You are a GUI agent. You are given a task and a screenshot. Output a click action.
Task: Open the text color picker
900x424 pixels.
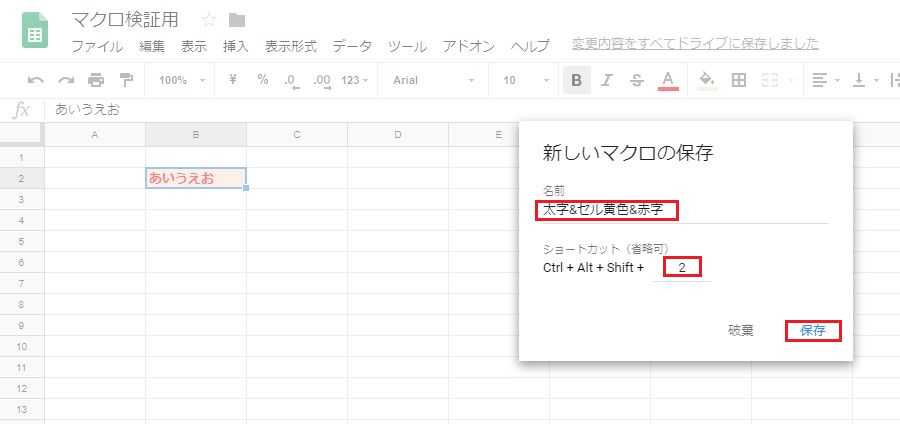[x=669, y=80]
